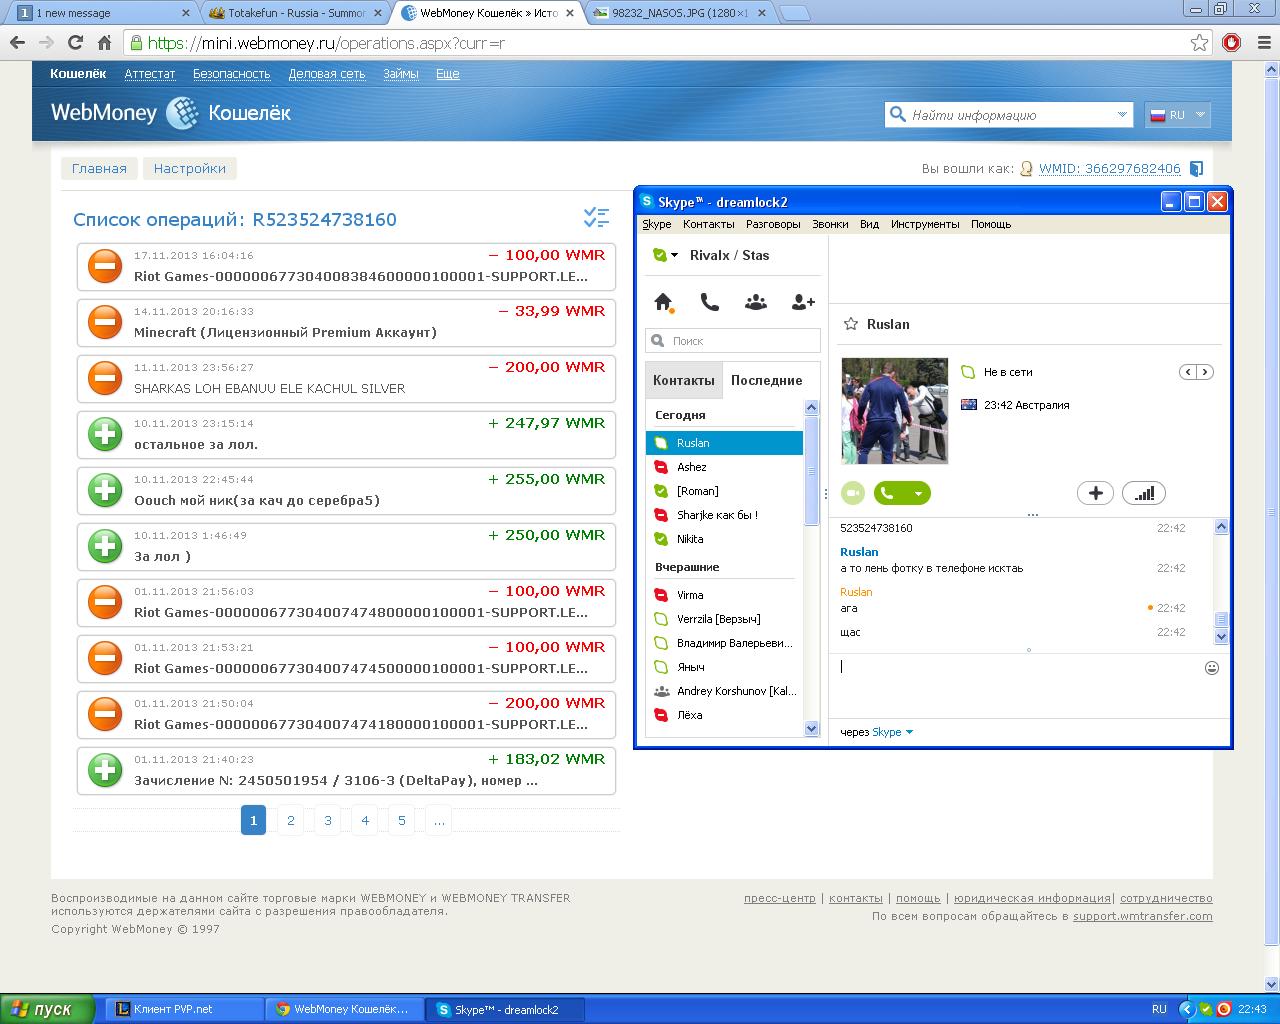Click the Chrome back arrow
This screenshot has height=1024, width=1280.
(17, 43)
